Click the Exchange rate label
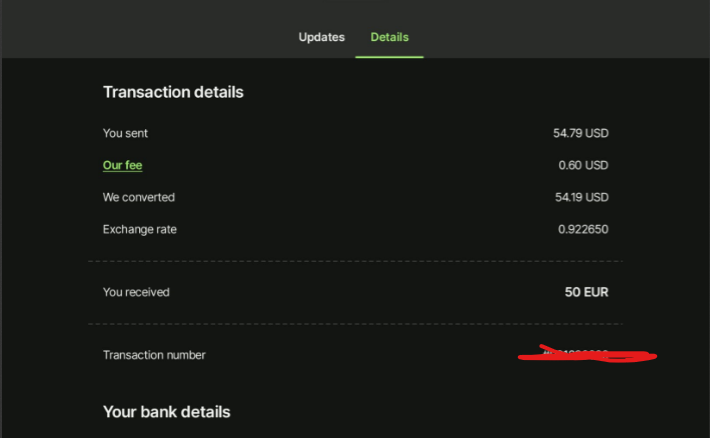 pyautogui.click(x=140, y=229)
